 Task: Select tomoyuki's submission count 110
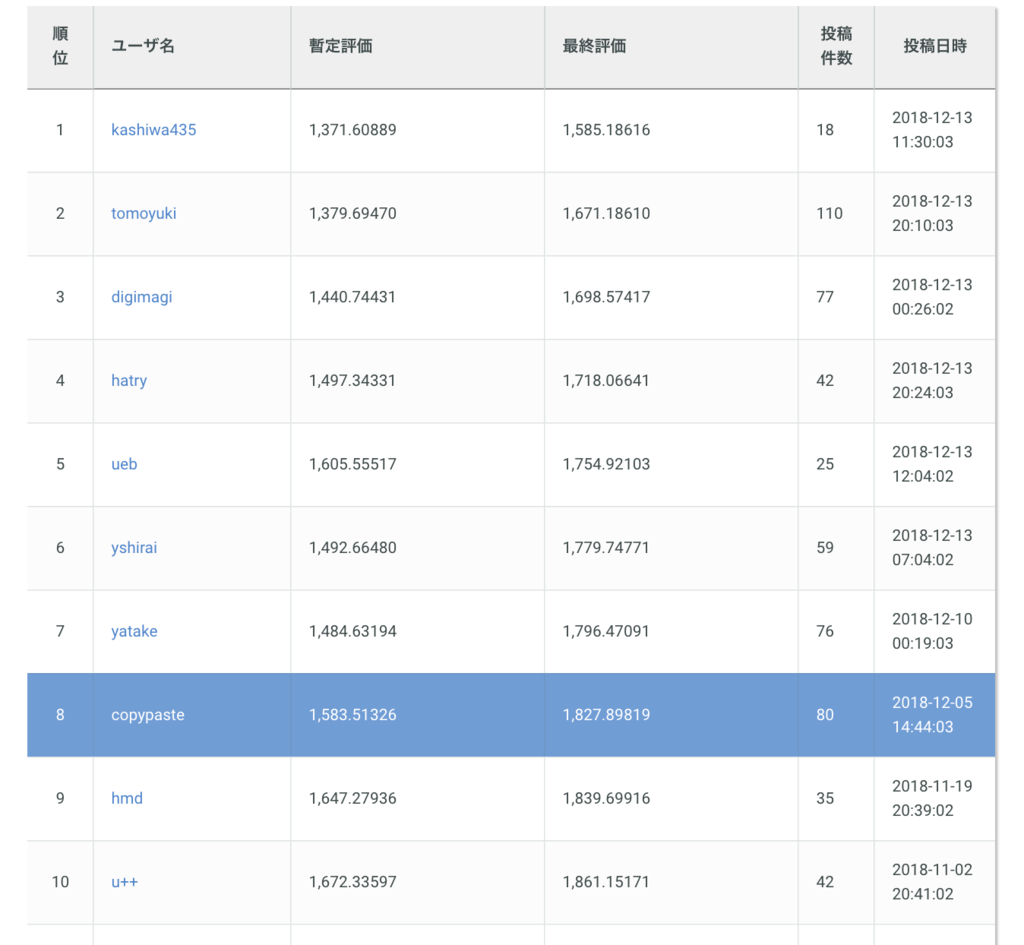click(829, 214)
